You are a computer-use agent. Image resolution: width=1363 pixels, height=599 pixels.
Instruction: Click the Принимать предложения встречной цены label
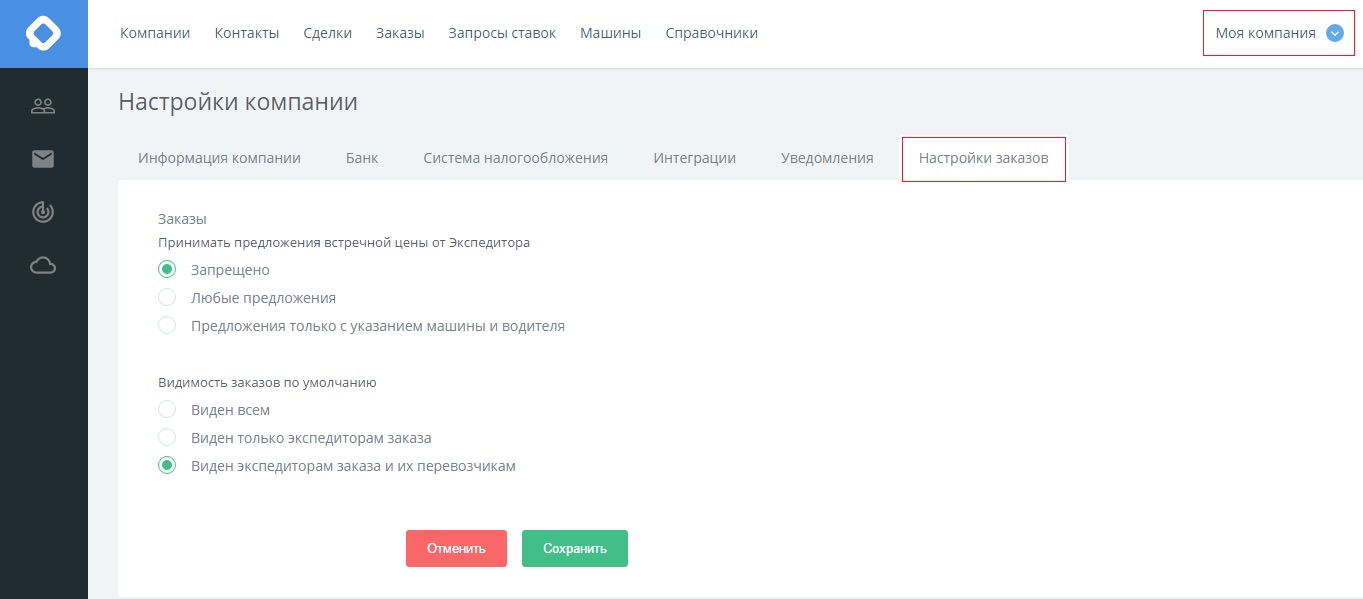point(344,242)
